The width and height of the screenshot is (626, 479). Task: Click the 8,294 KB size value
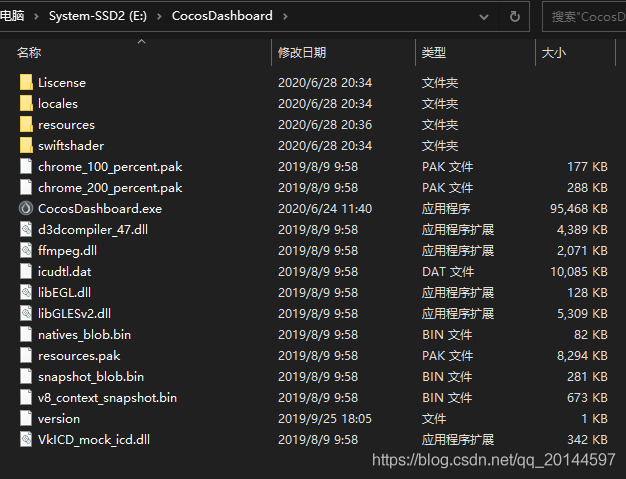tap(582, 356)
